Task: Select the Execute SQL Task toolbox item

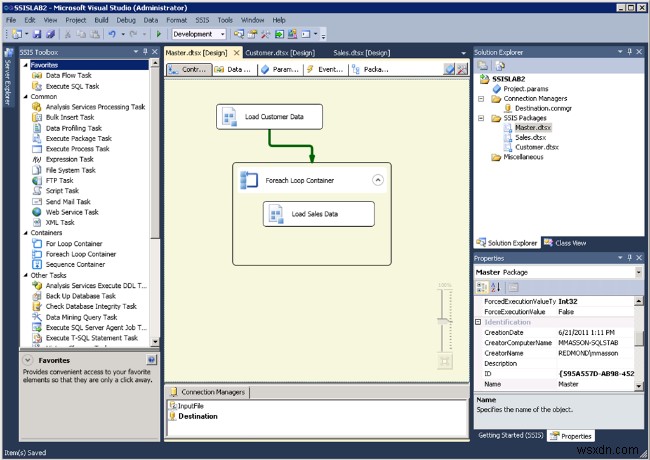Action: [x=72, y=86]
